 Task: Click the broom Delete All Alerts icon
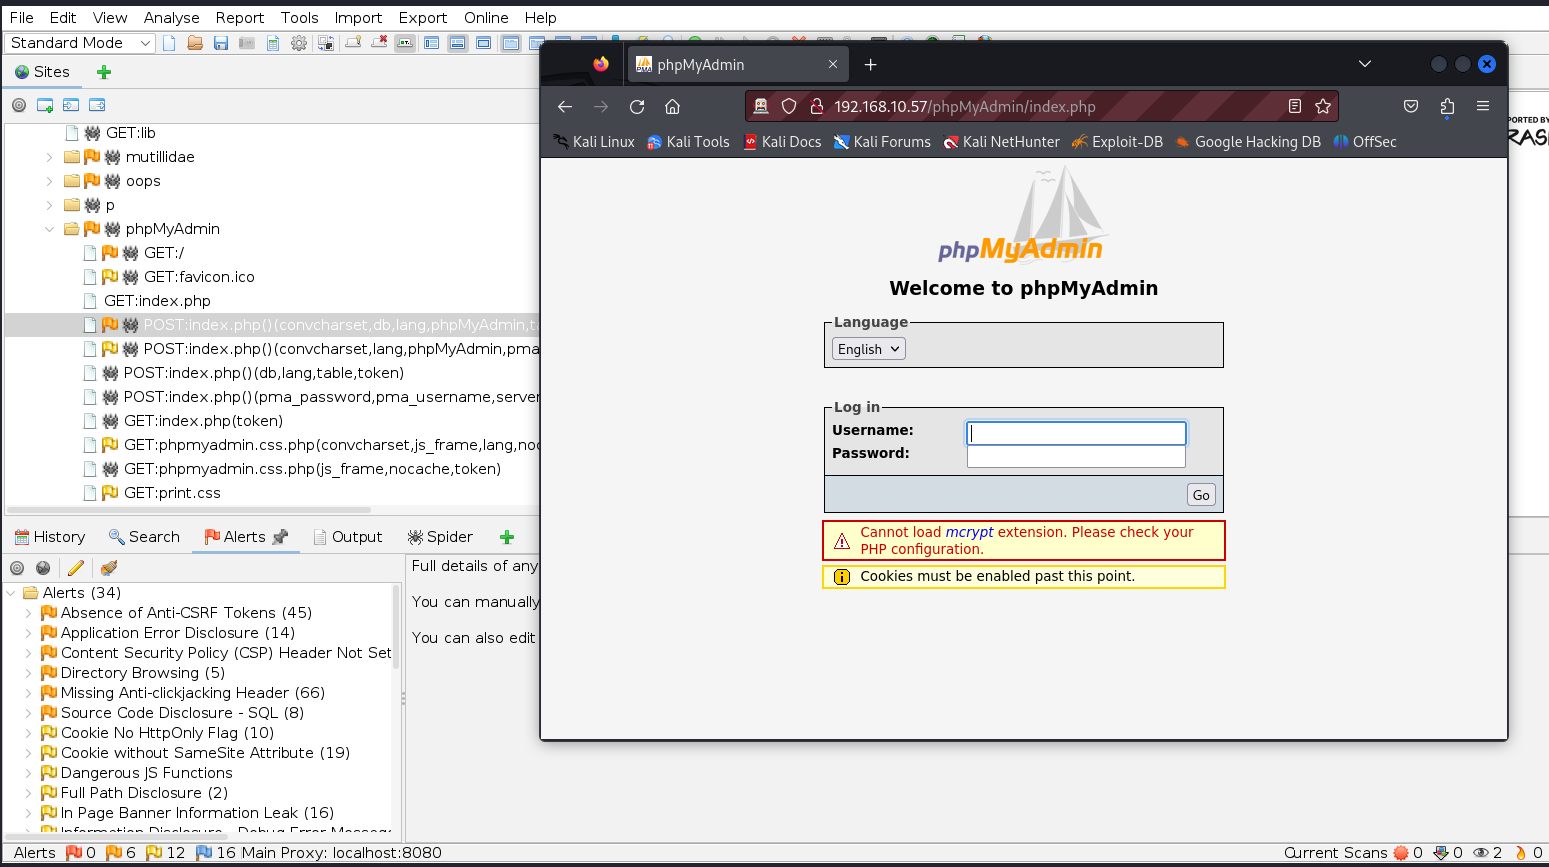(109, 568)
